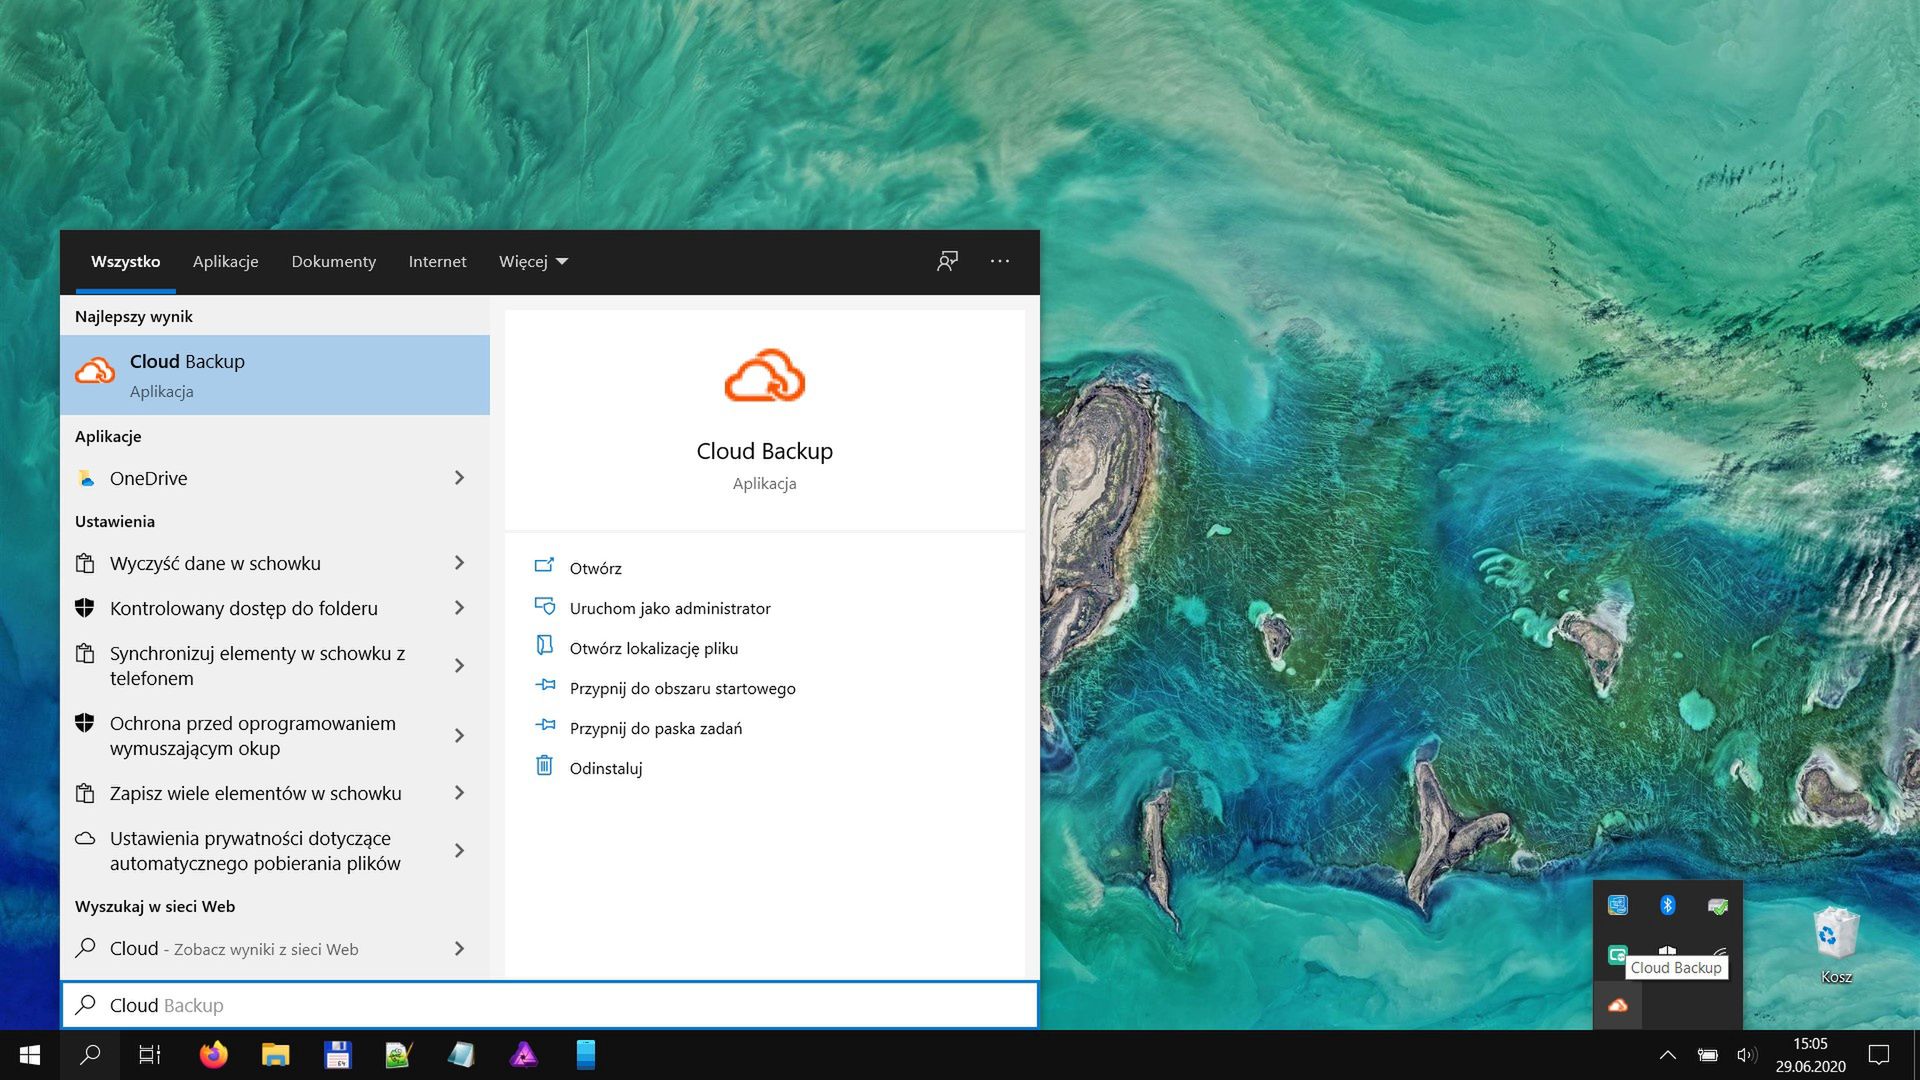The width and height of the screenshot is (1920, 1080).
Task: Click the OneDrive app icon in results
Action: click(86, 478)
